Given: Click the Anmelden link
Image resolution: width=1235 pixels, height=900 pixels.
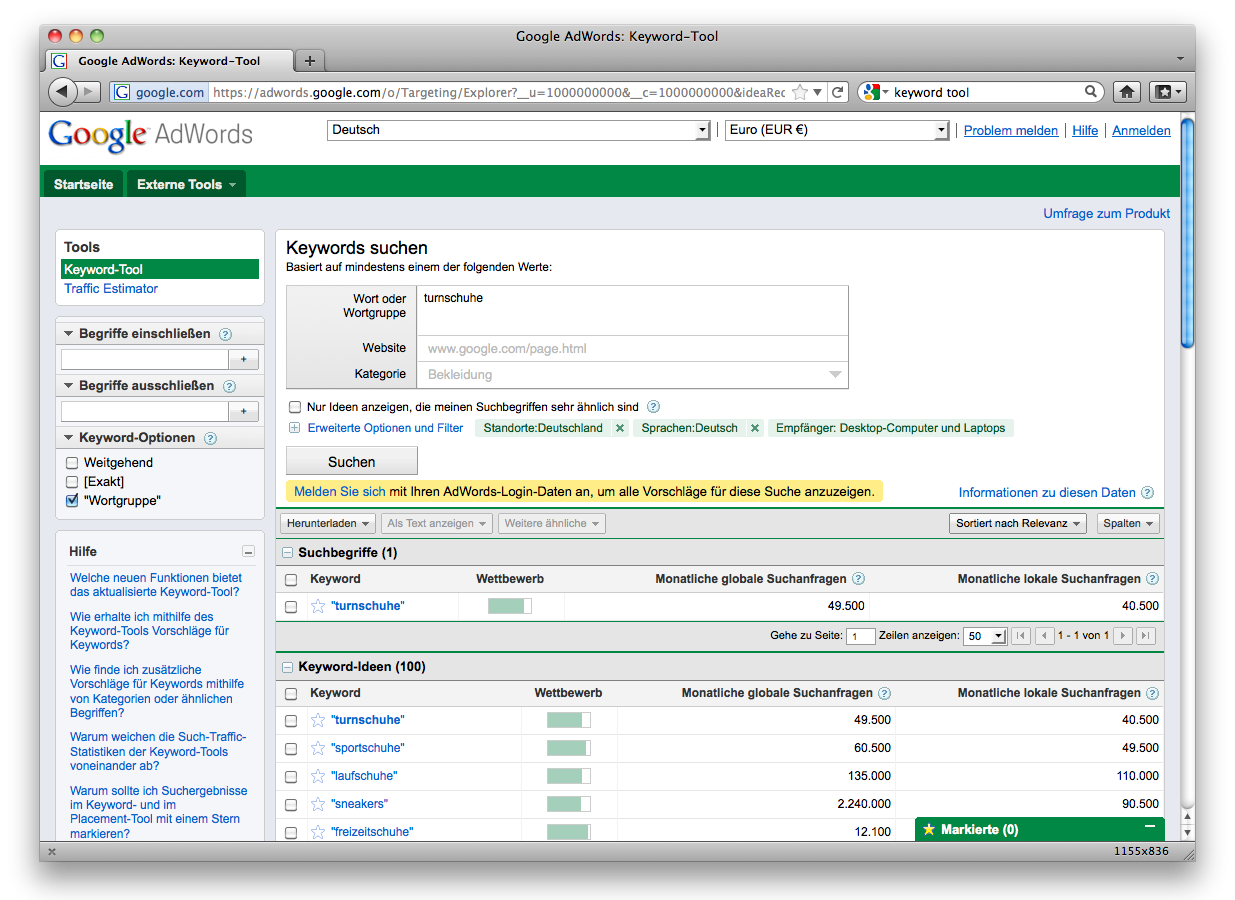Looking at the screenshot, I should point(1141,131).
